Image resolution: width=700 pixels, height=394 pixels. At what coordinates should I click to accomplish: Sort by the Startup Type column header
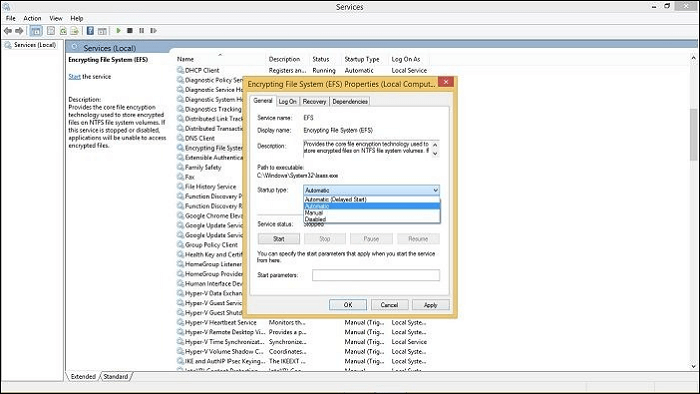coord(362,59)
